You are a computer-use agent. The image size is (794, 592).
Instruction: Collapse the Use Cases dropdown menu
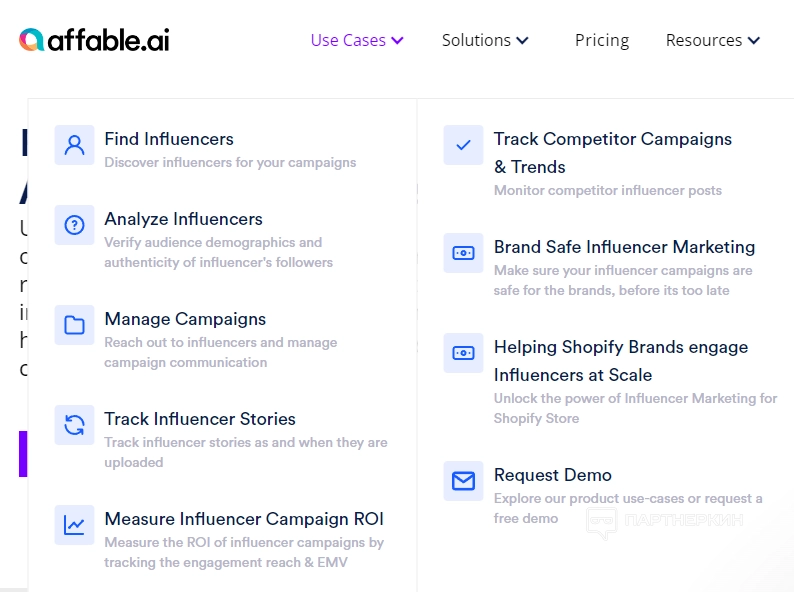coord(357,40)
